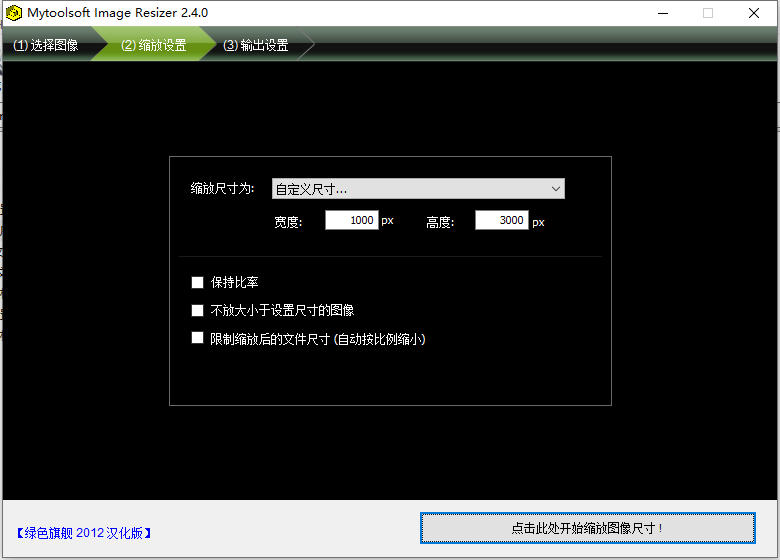Screen dimensions: 780x560
Task: Enable the 保持比率 checkbox
Action: (x=197, y=282)
